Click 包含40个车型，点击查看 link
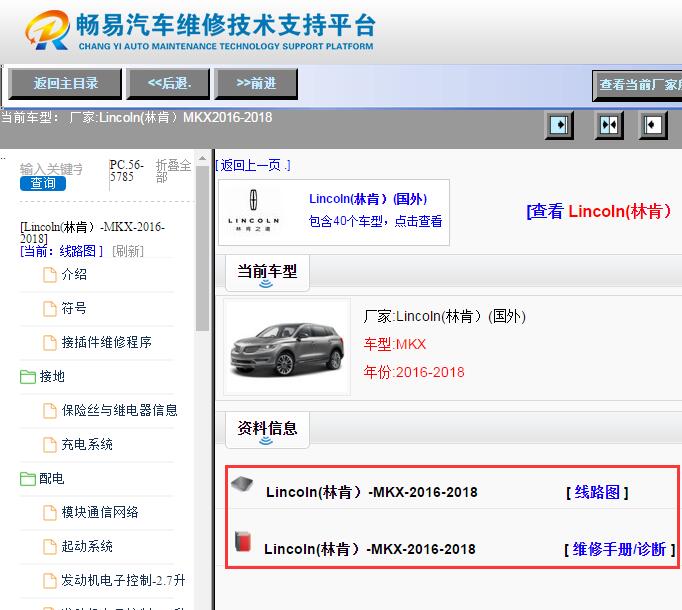 (x=375, y=221)
